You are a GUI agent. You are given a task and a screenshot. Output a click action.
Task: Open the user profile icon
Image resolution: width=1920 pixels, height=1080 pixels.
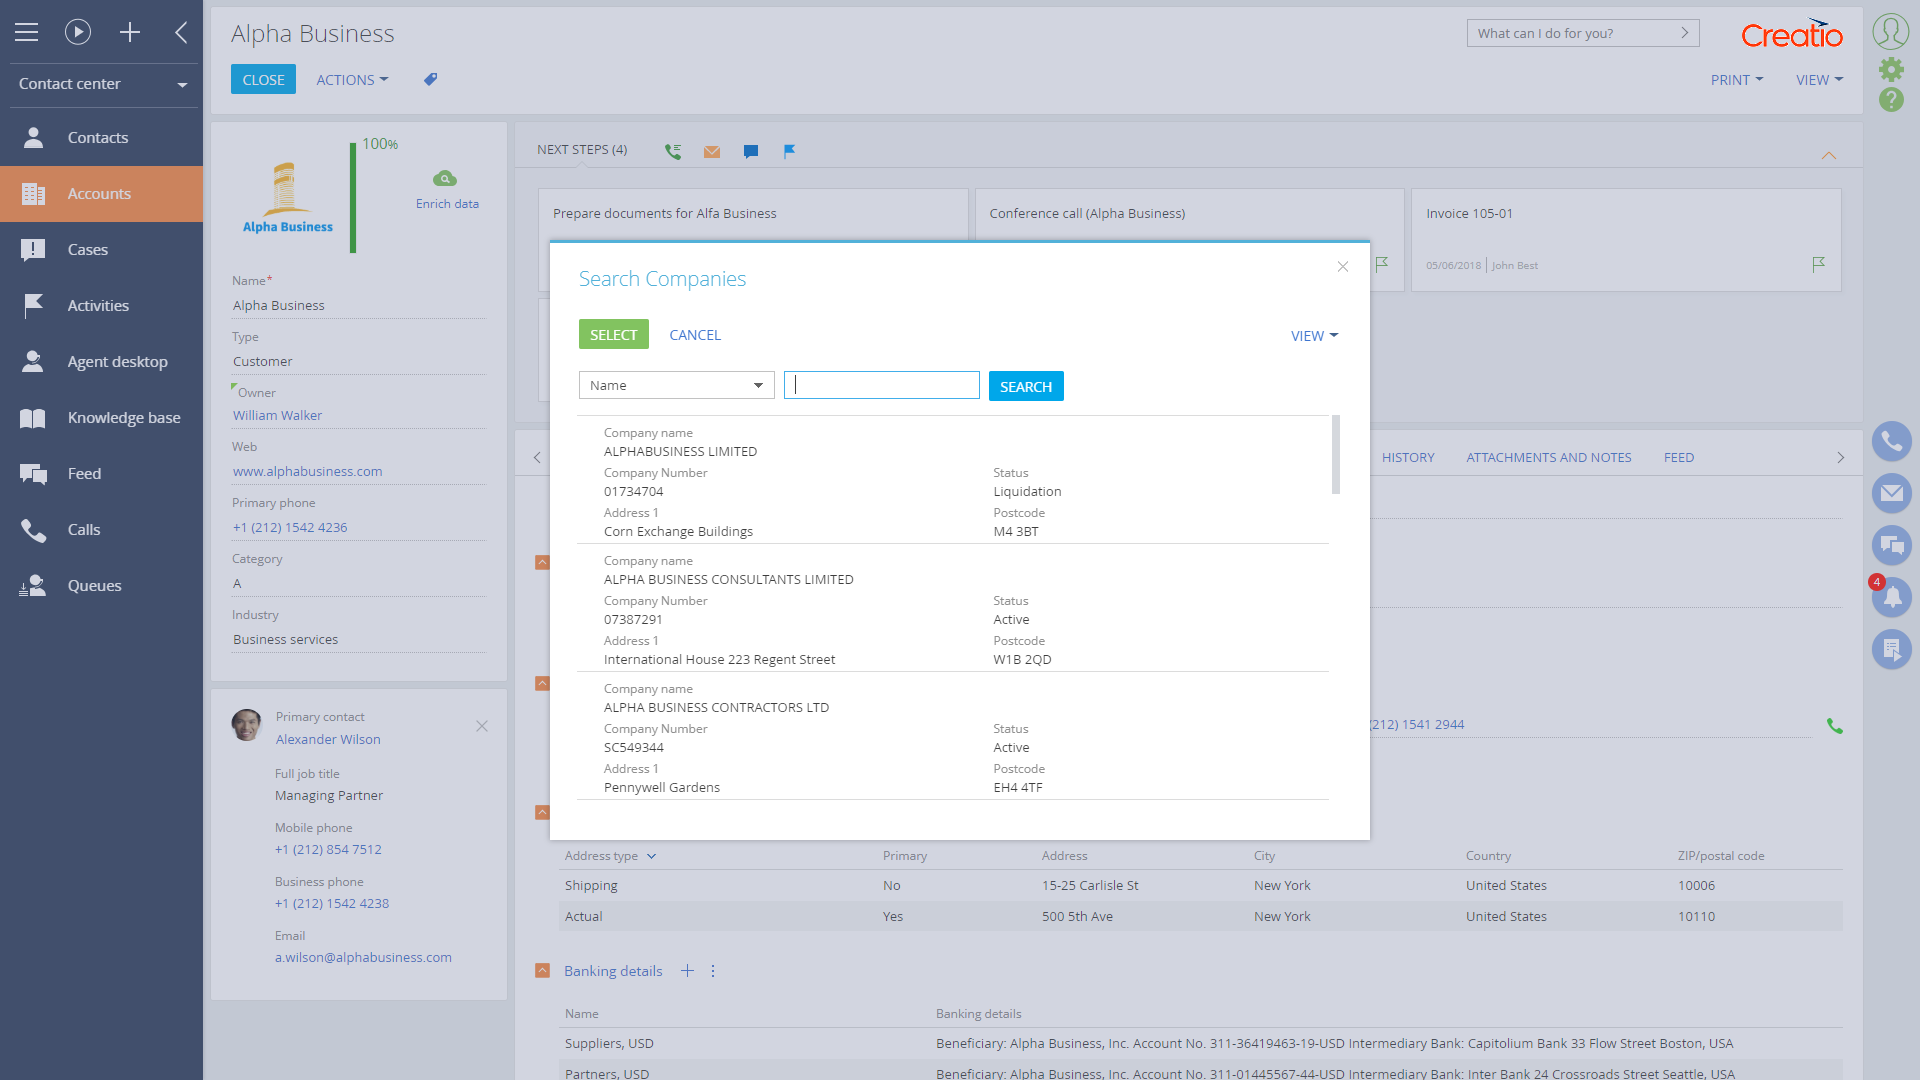click(1890, 32)
